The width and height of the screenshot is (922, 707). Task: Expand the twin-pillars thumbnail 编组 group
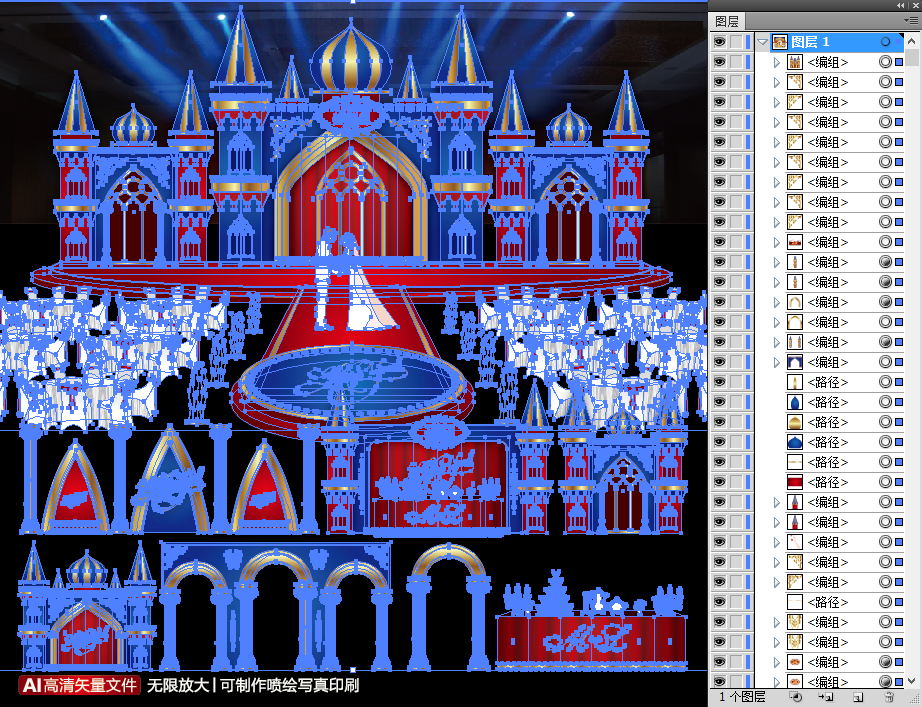tap(777, 342)
